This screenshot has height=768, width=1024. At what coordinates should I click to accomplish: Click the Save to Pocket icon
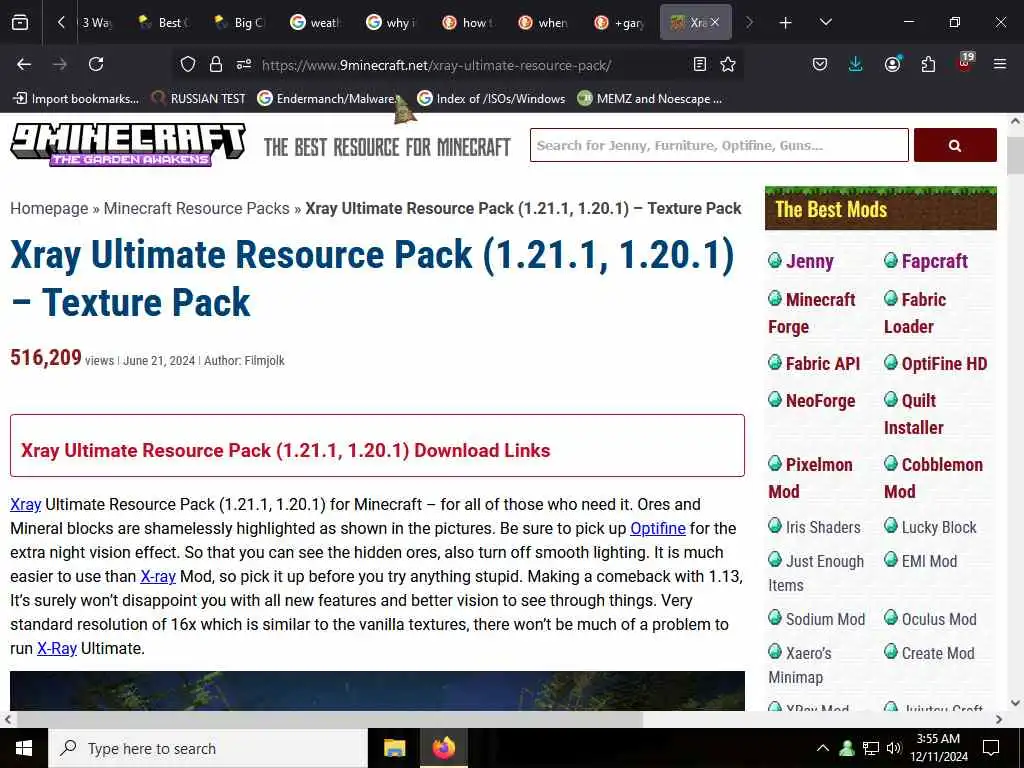(820, 64)
